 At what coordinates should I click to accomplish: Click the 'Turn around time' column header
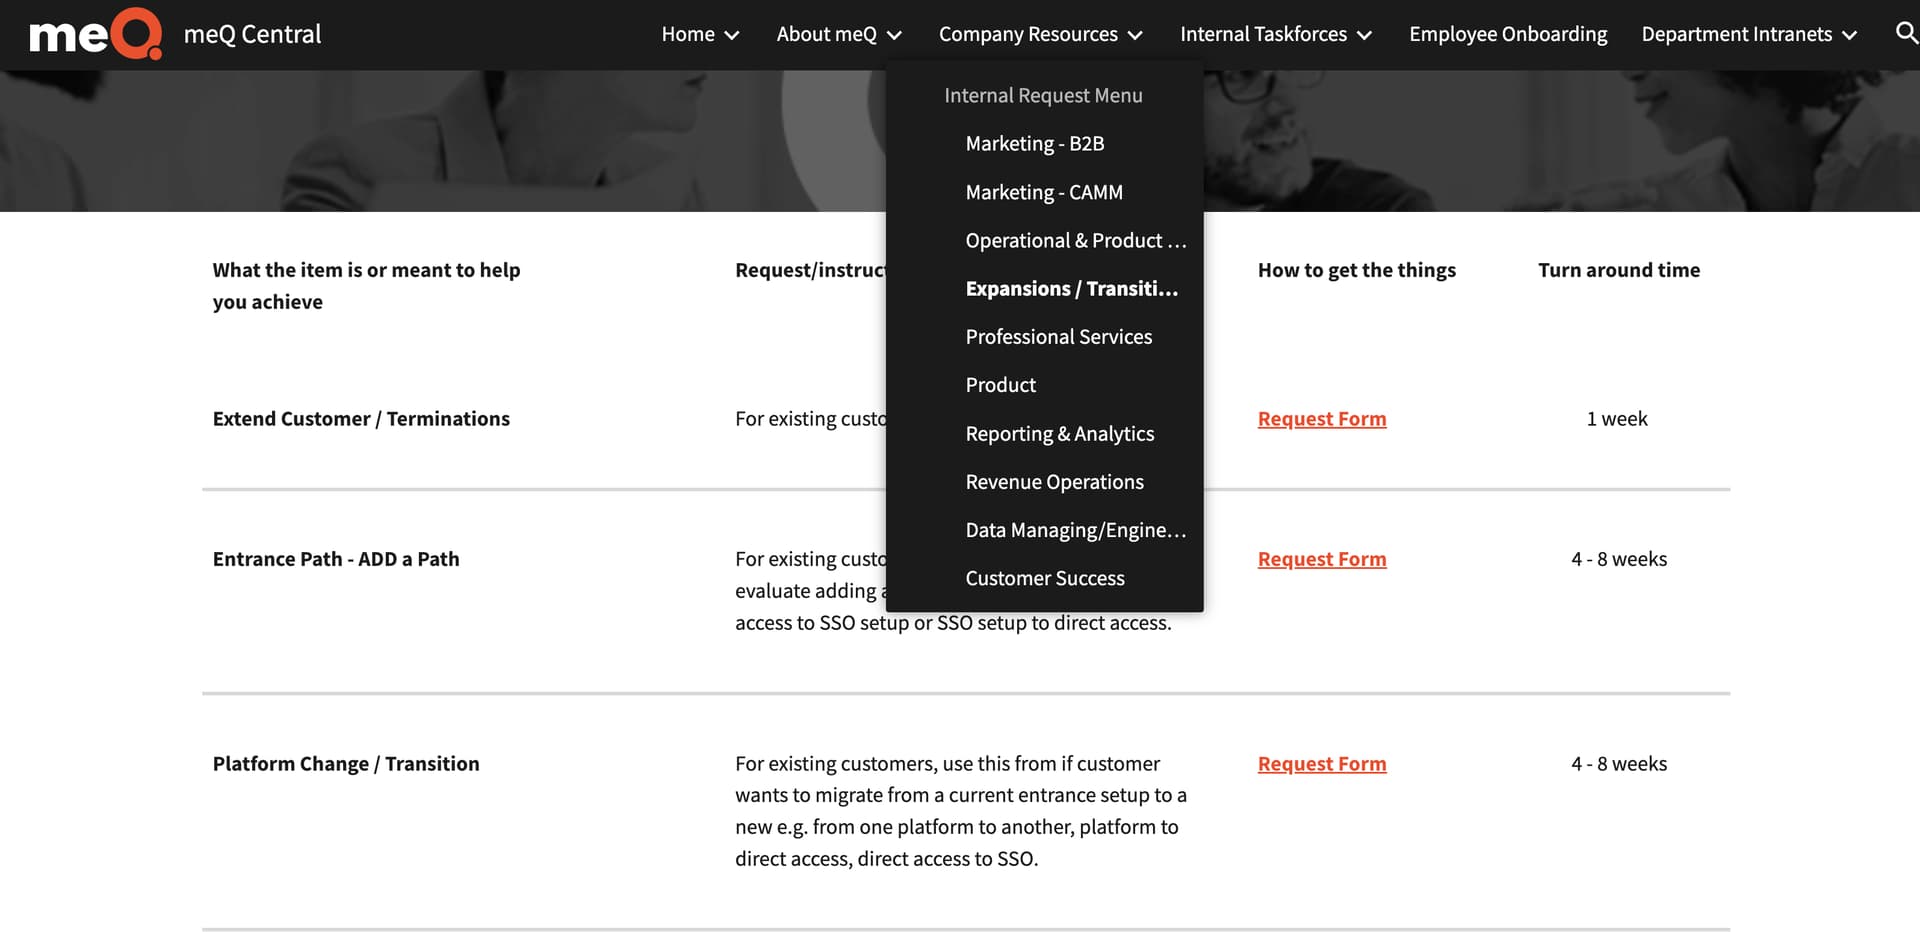(x=1619, y=270)
